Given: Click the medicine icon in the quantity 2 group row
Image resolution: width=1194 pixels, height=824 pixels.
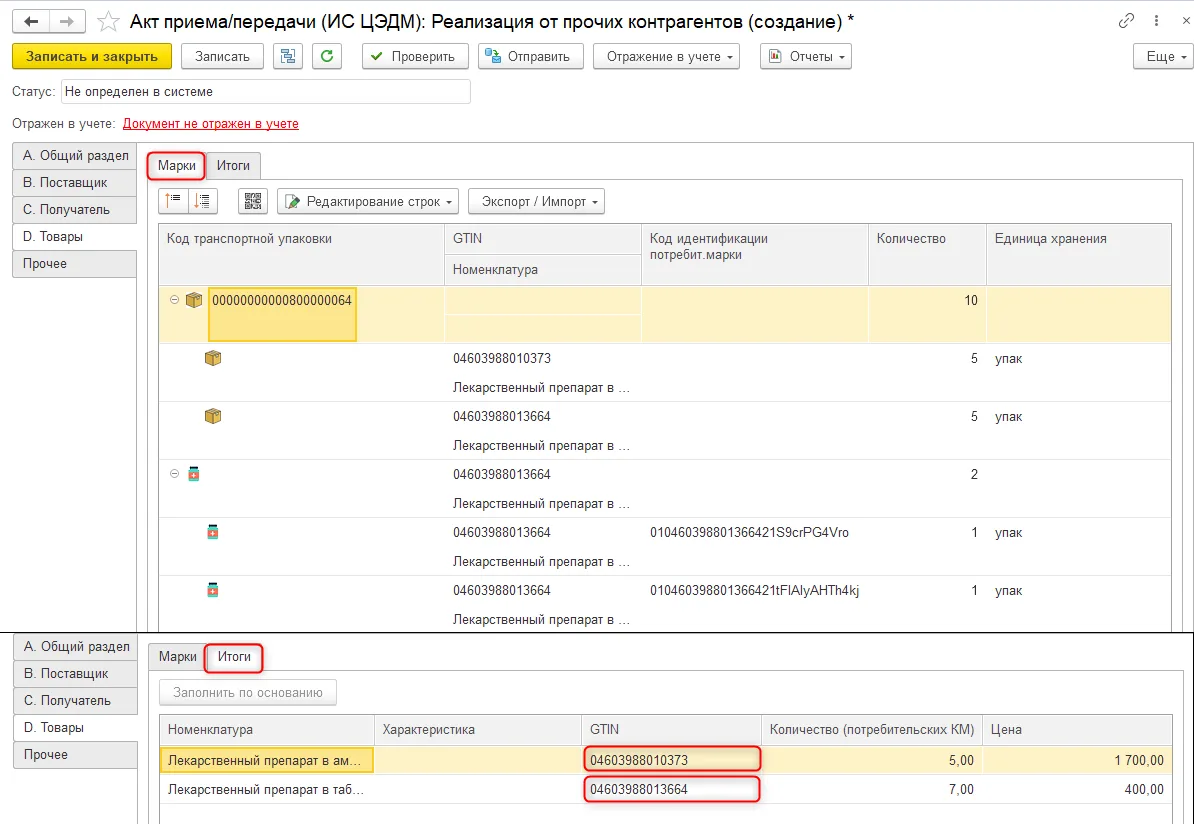Looking at the screenshot, I should tap(194, 474).
